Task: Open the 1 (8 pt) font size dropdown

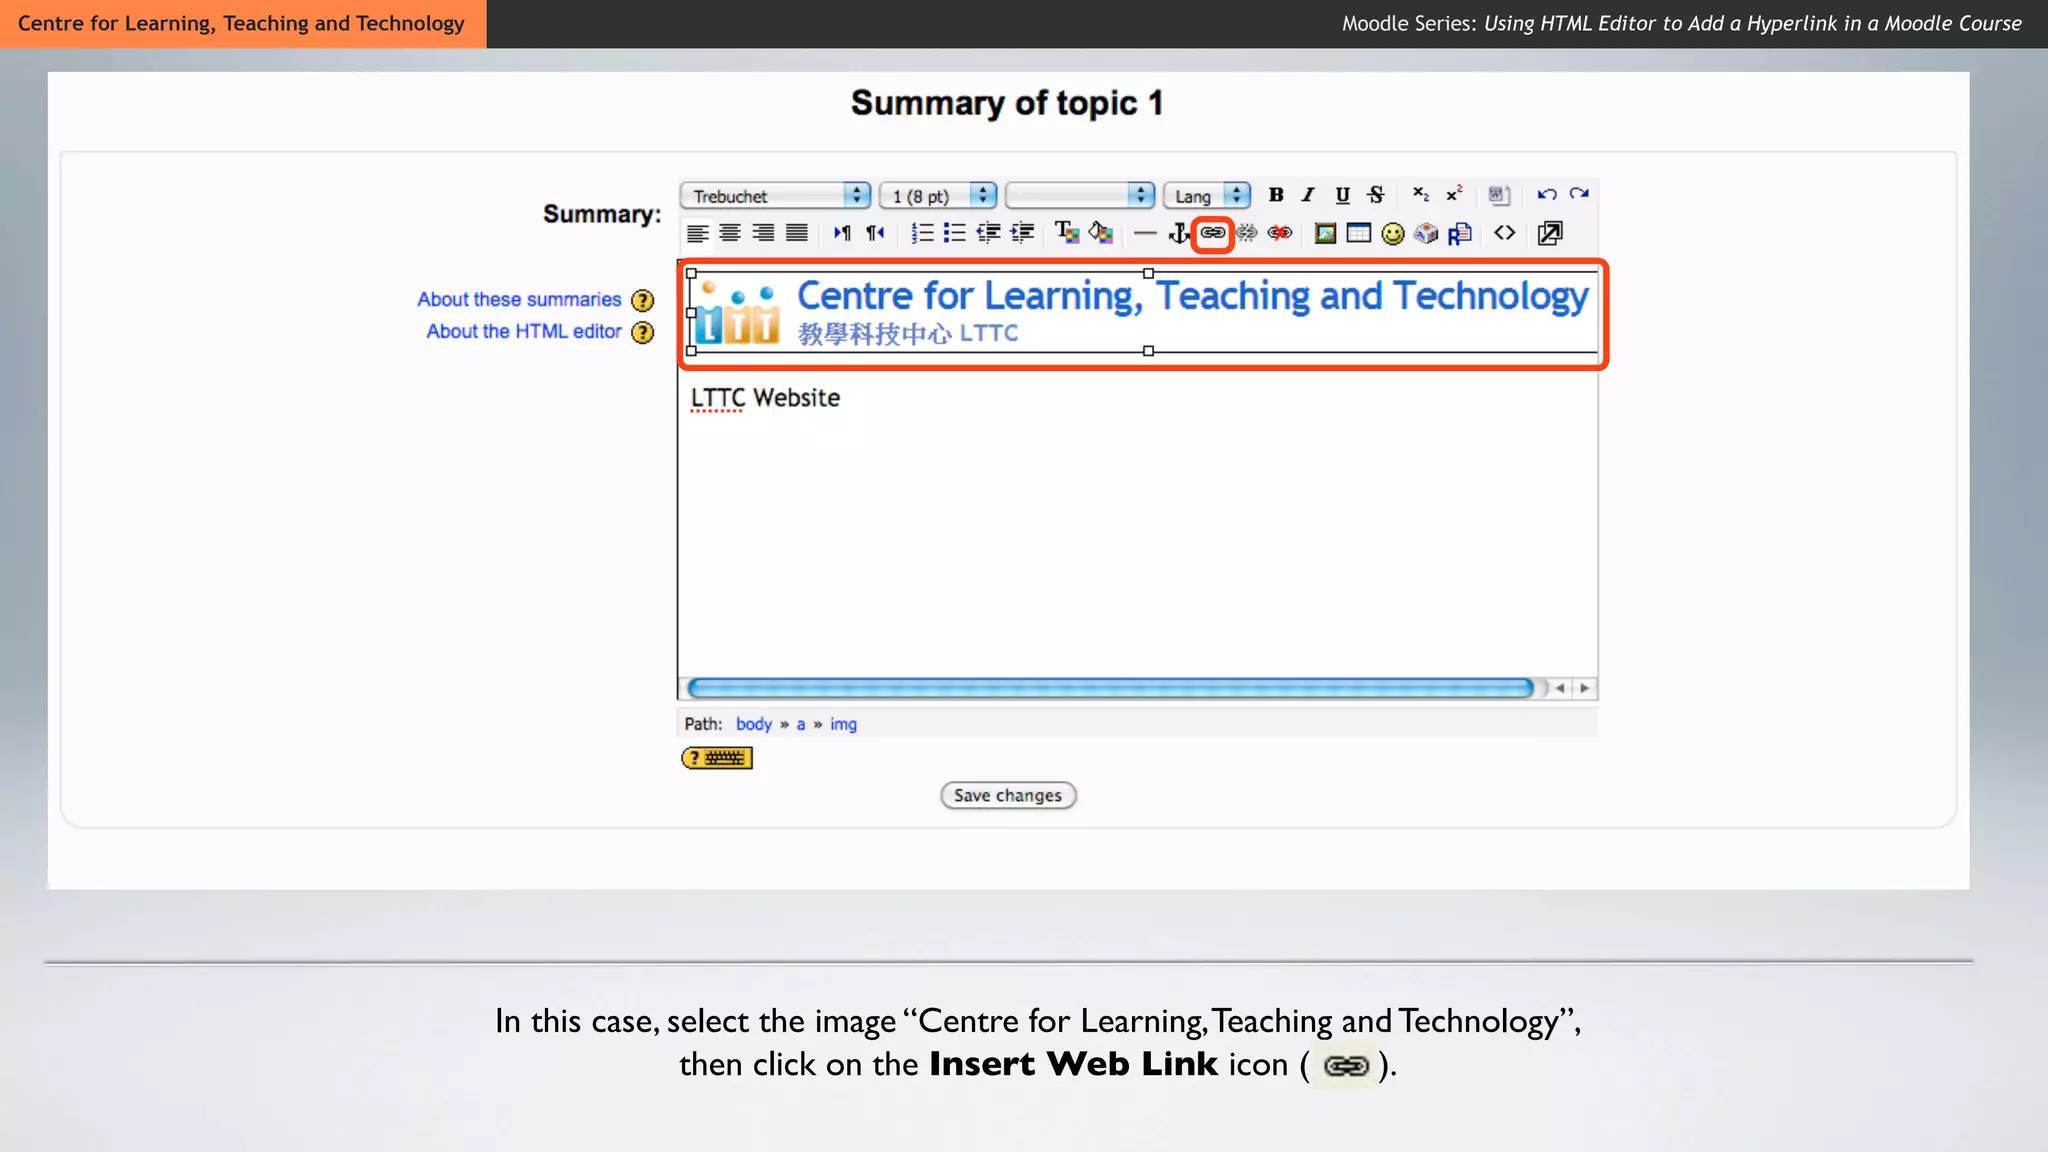Action: (x=938, y=195)
